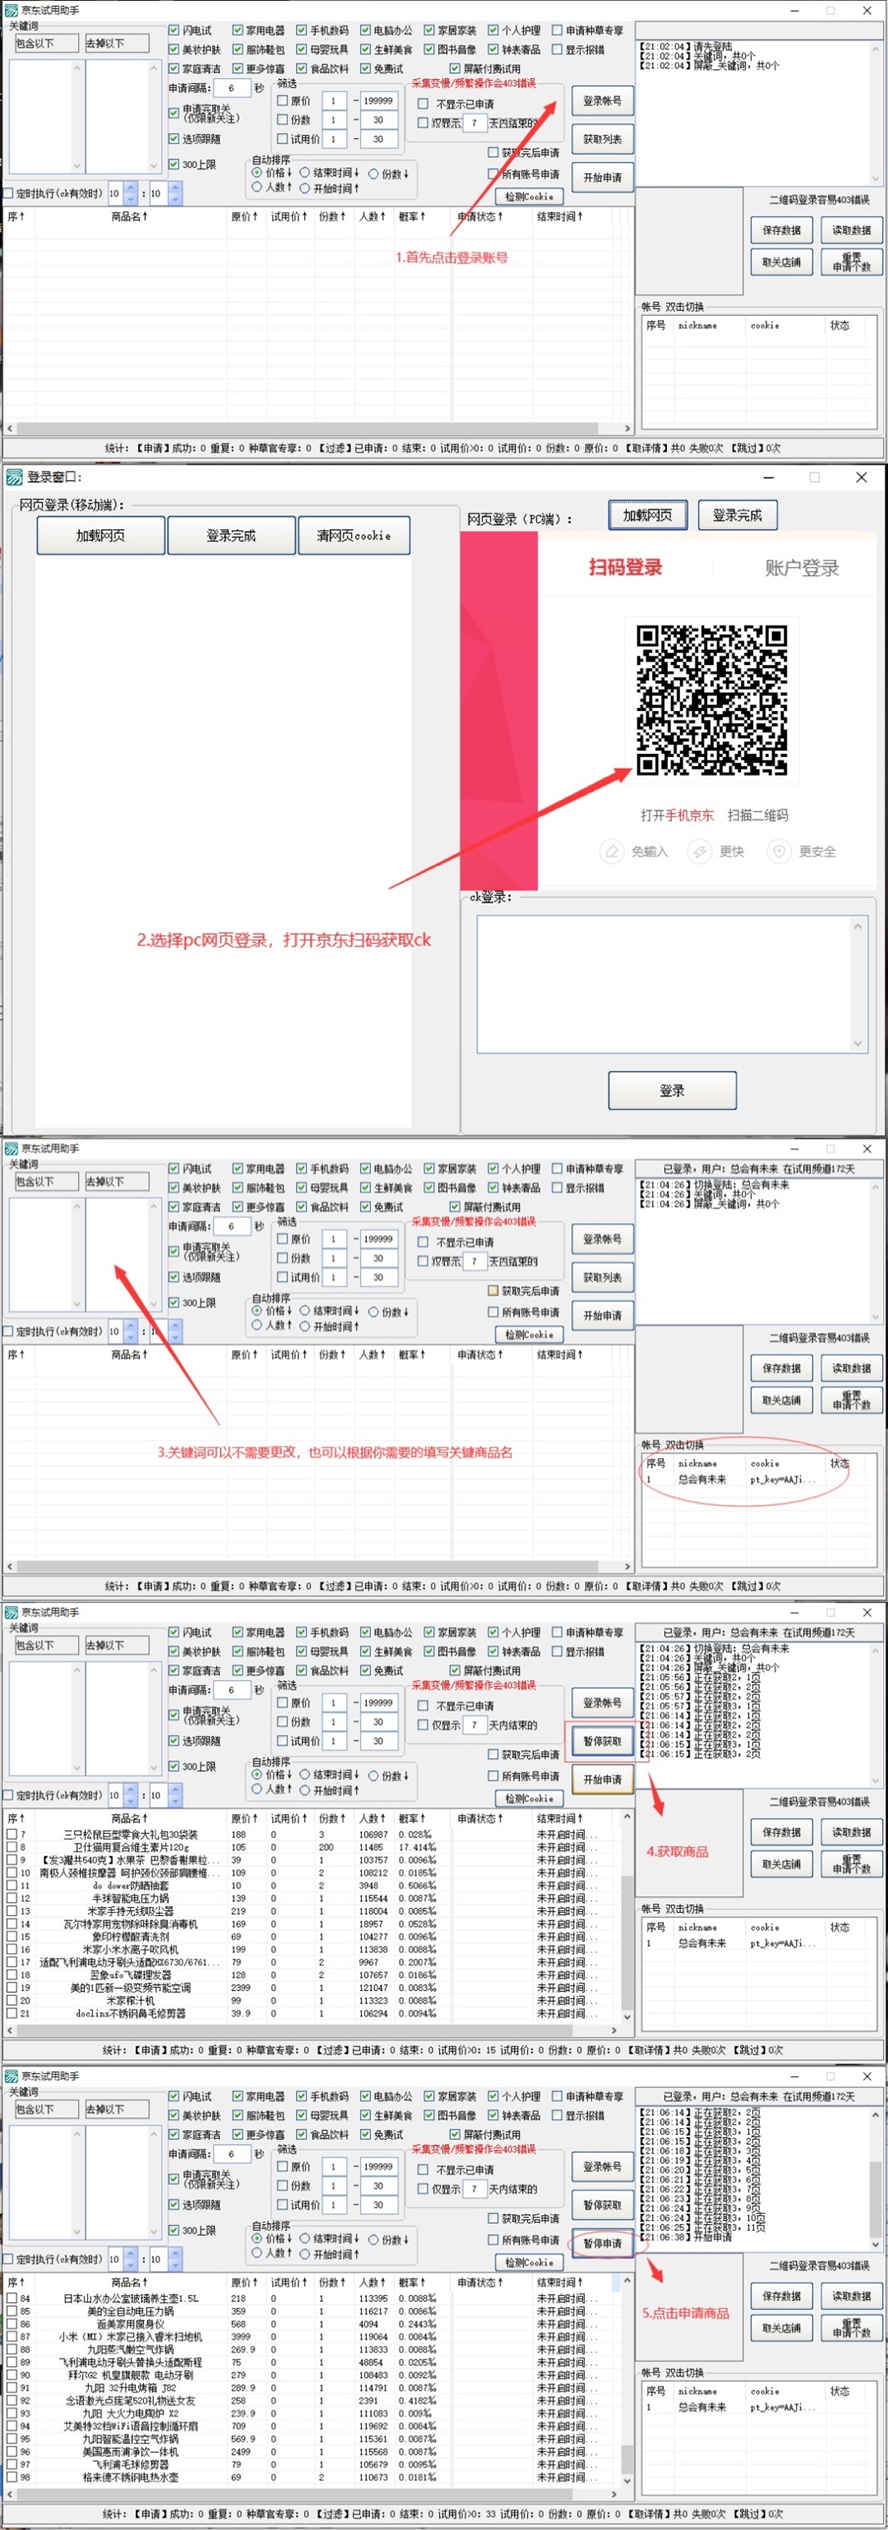
Task: Tick 不显示已申请 in the not-logged-in assistant window
Action: [423, 104]
